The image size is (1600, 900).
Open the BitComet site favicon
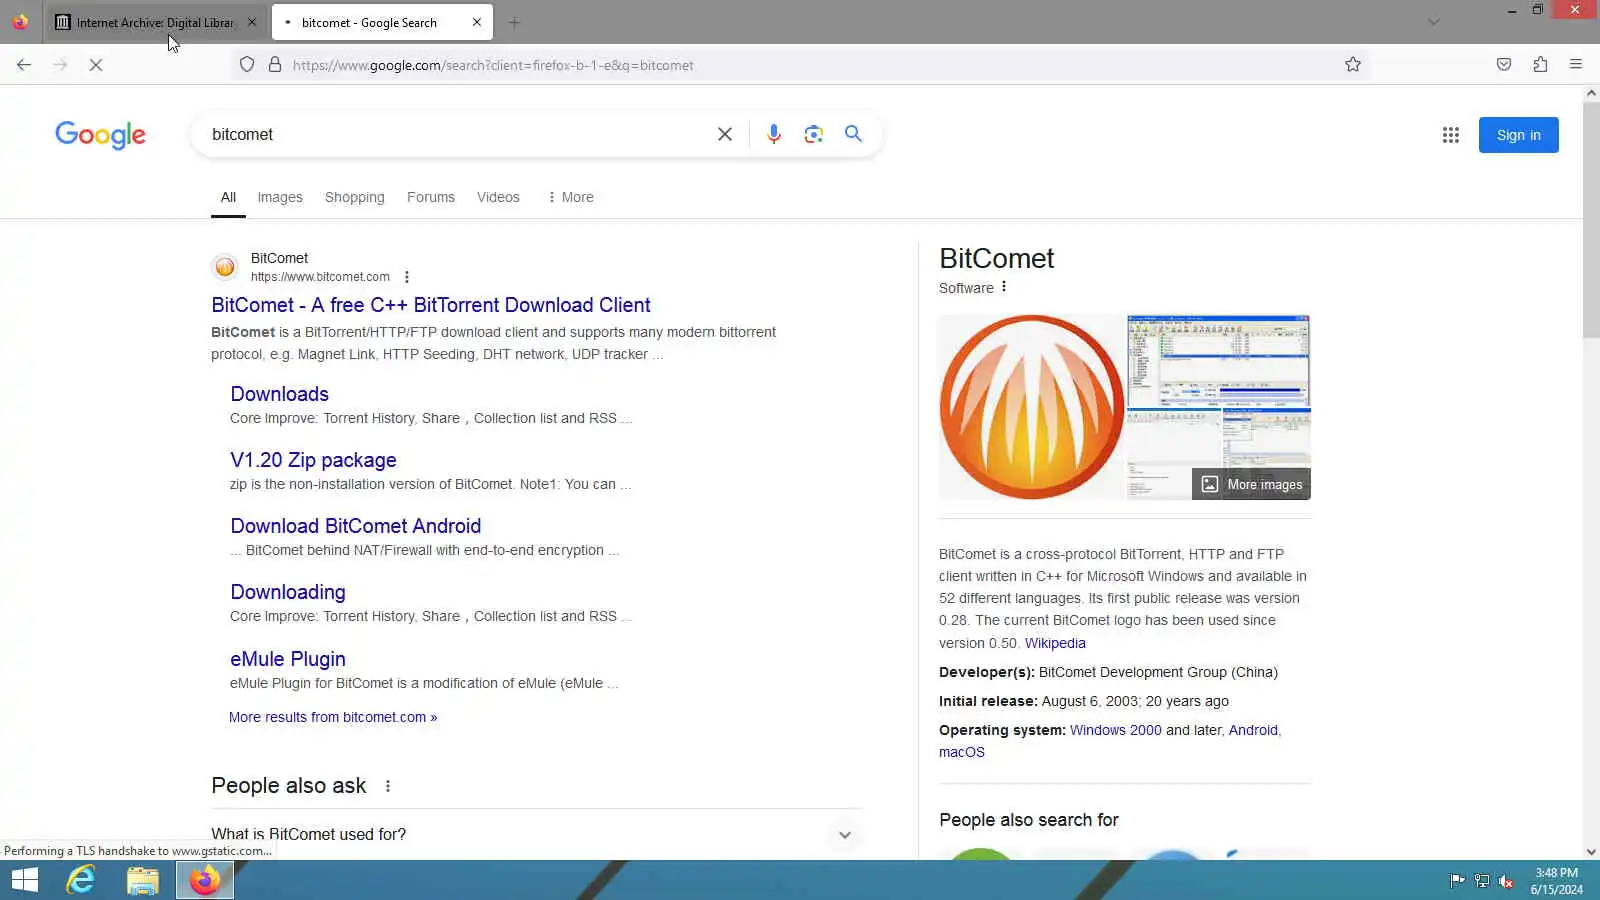pyautogui.click(x=225, y=267)
